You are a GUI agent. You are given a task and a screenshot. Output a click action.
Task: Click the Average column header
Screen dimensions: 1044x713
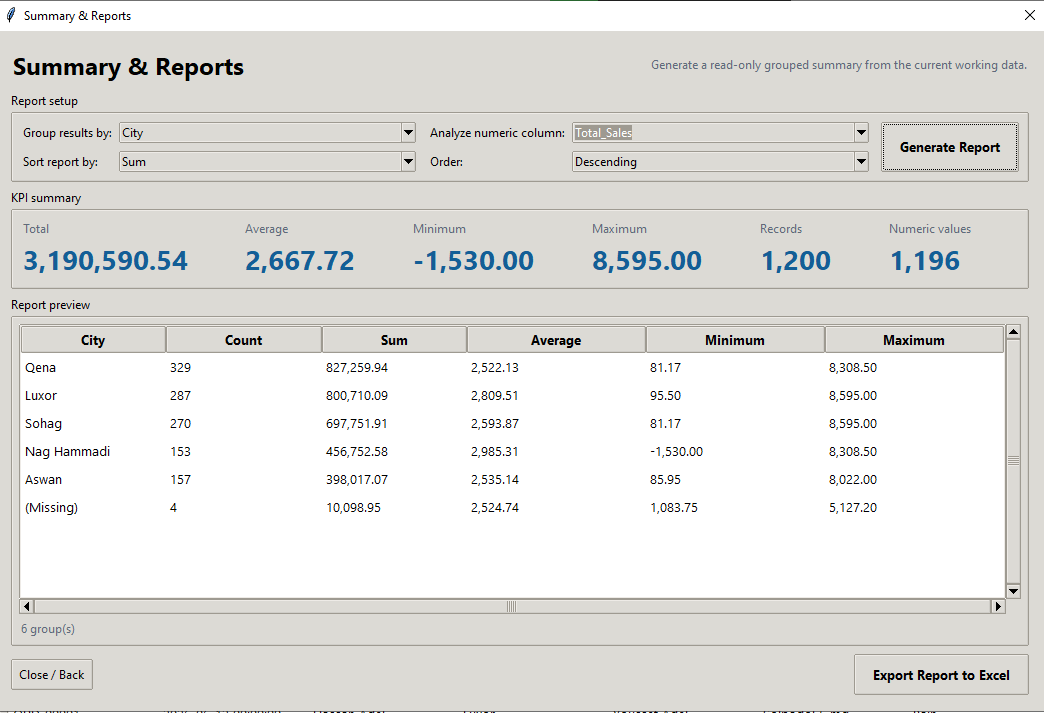(x=556, y=340)
